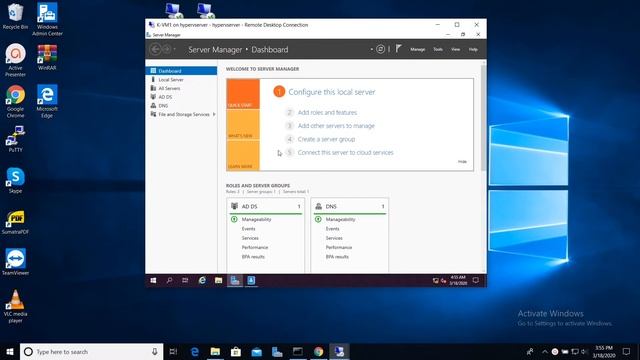Click Add other servers to manage

336,126
